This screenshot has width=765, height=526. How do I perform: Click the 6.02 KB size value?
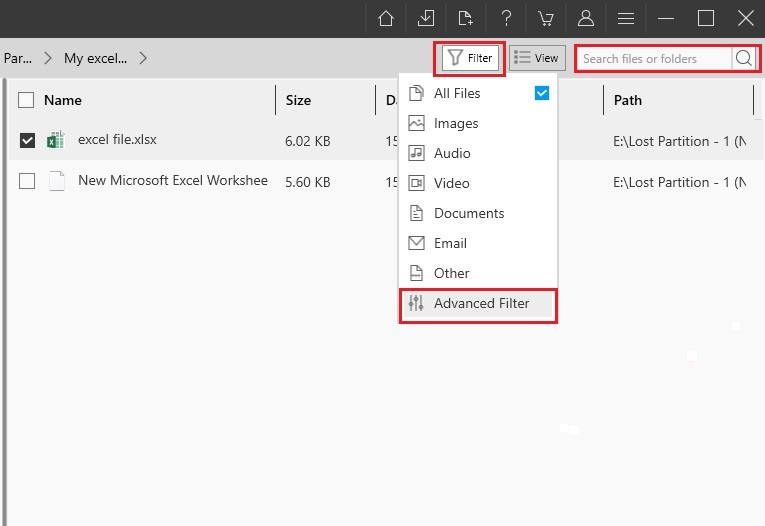pos(307,141)
